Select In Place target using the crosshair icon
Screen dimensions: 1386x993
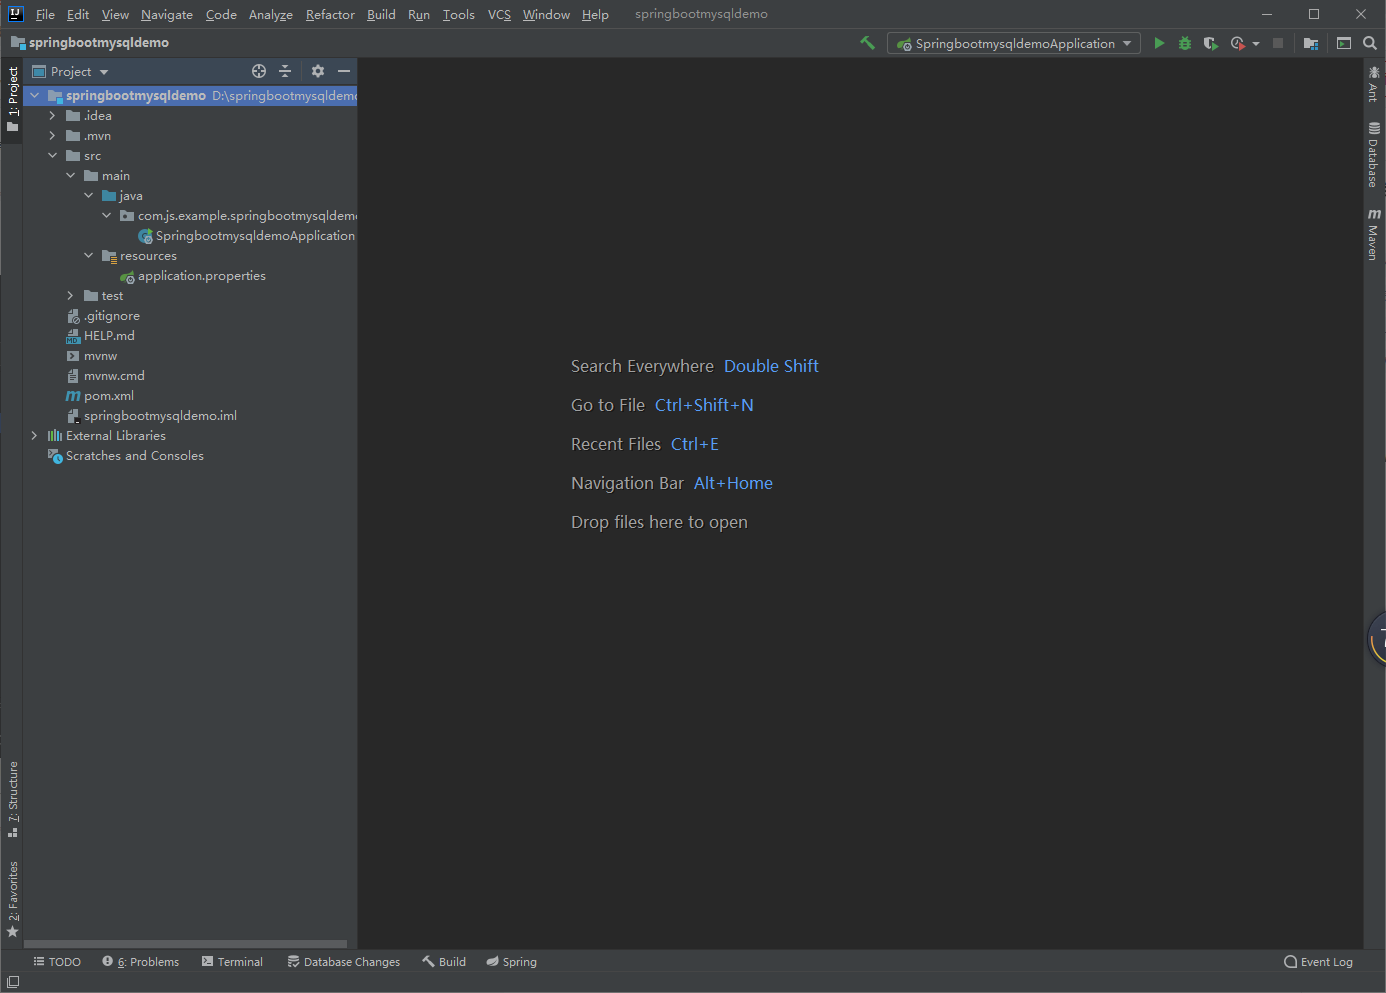point(259,71)
